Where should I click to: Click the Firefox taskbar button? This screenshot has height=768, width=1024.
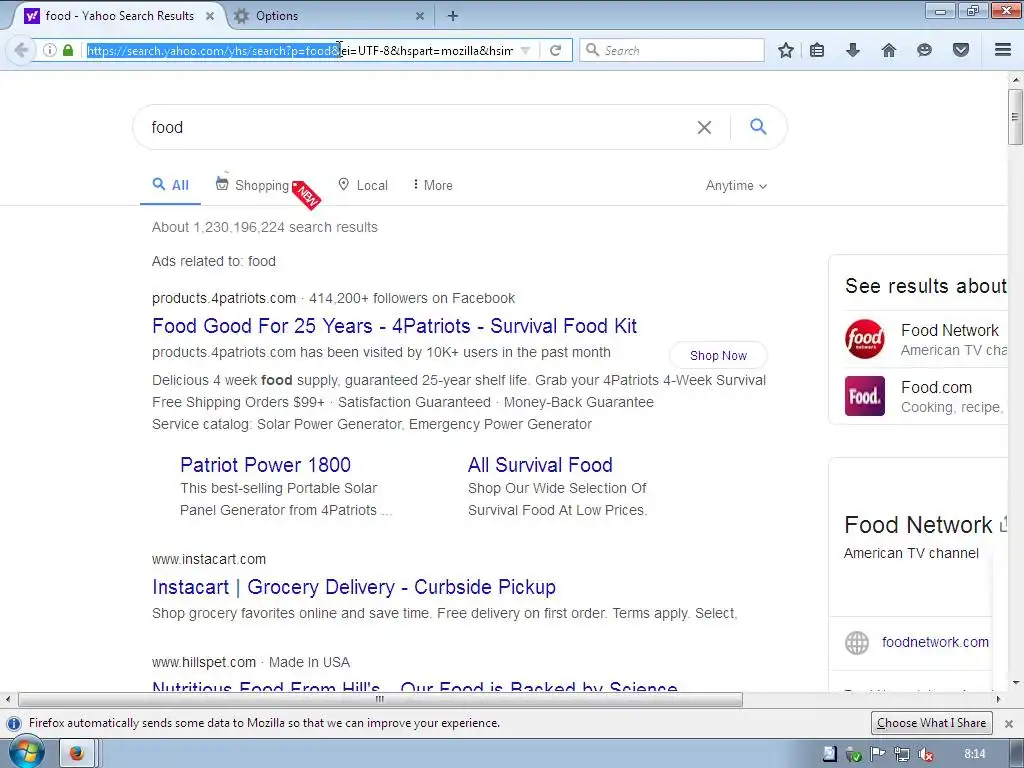click(x=77, y=754)
